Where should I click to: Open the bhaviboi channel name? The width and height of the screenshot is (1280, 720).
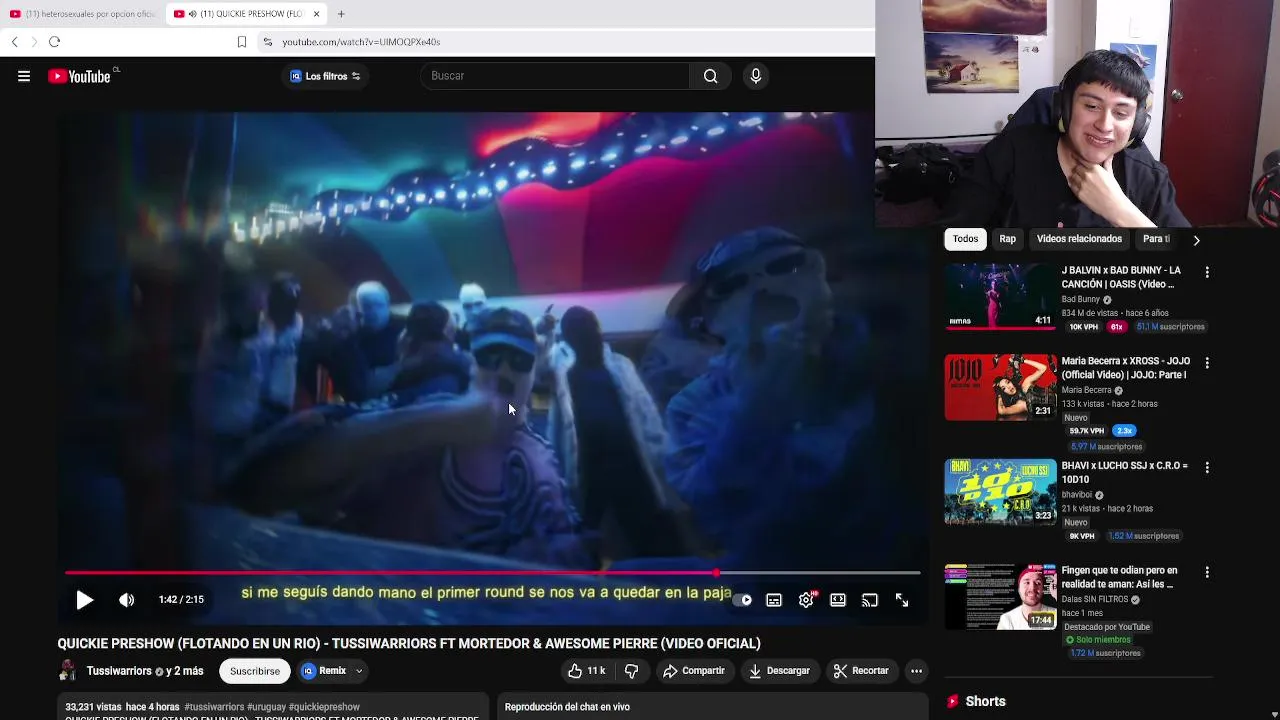1076,495
